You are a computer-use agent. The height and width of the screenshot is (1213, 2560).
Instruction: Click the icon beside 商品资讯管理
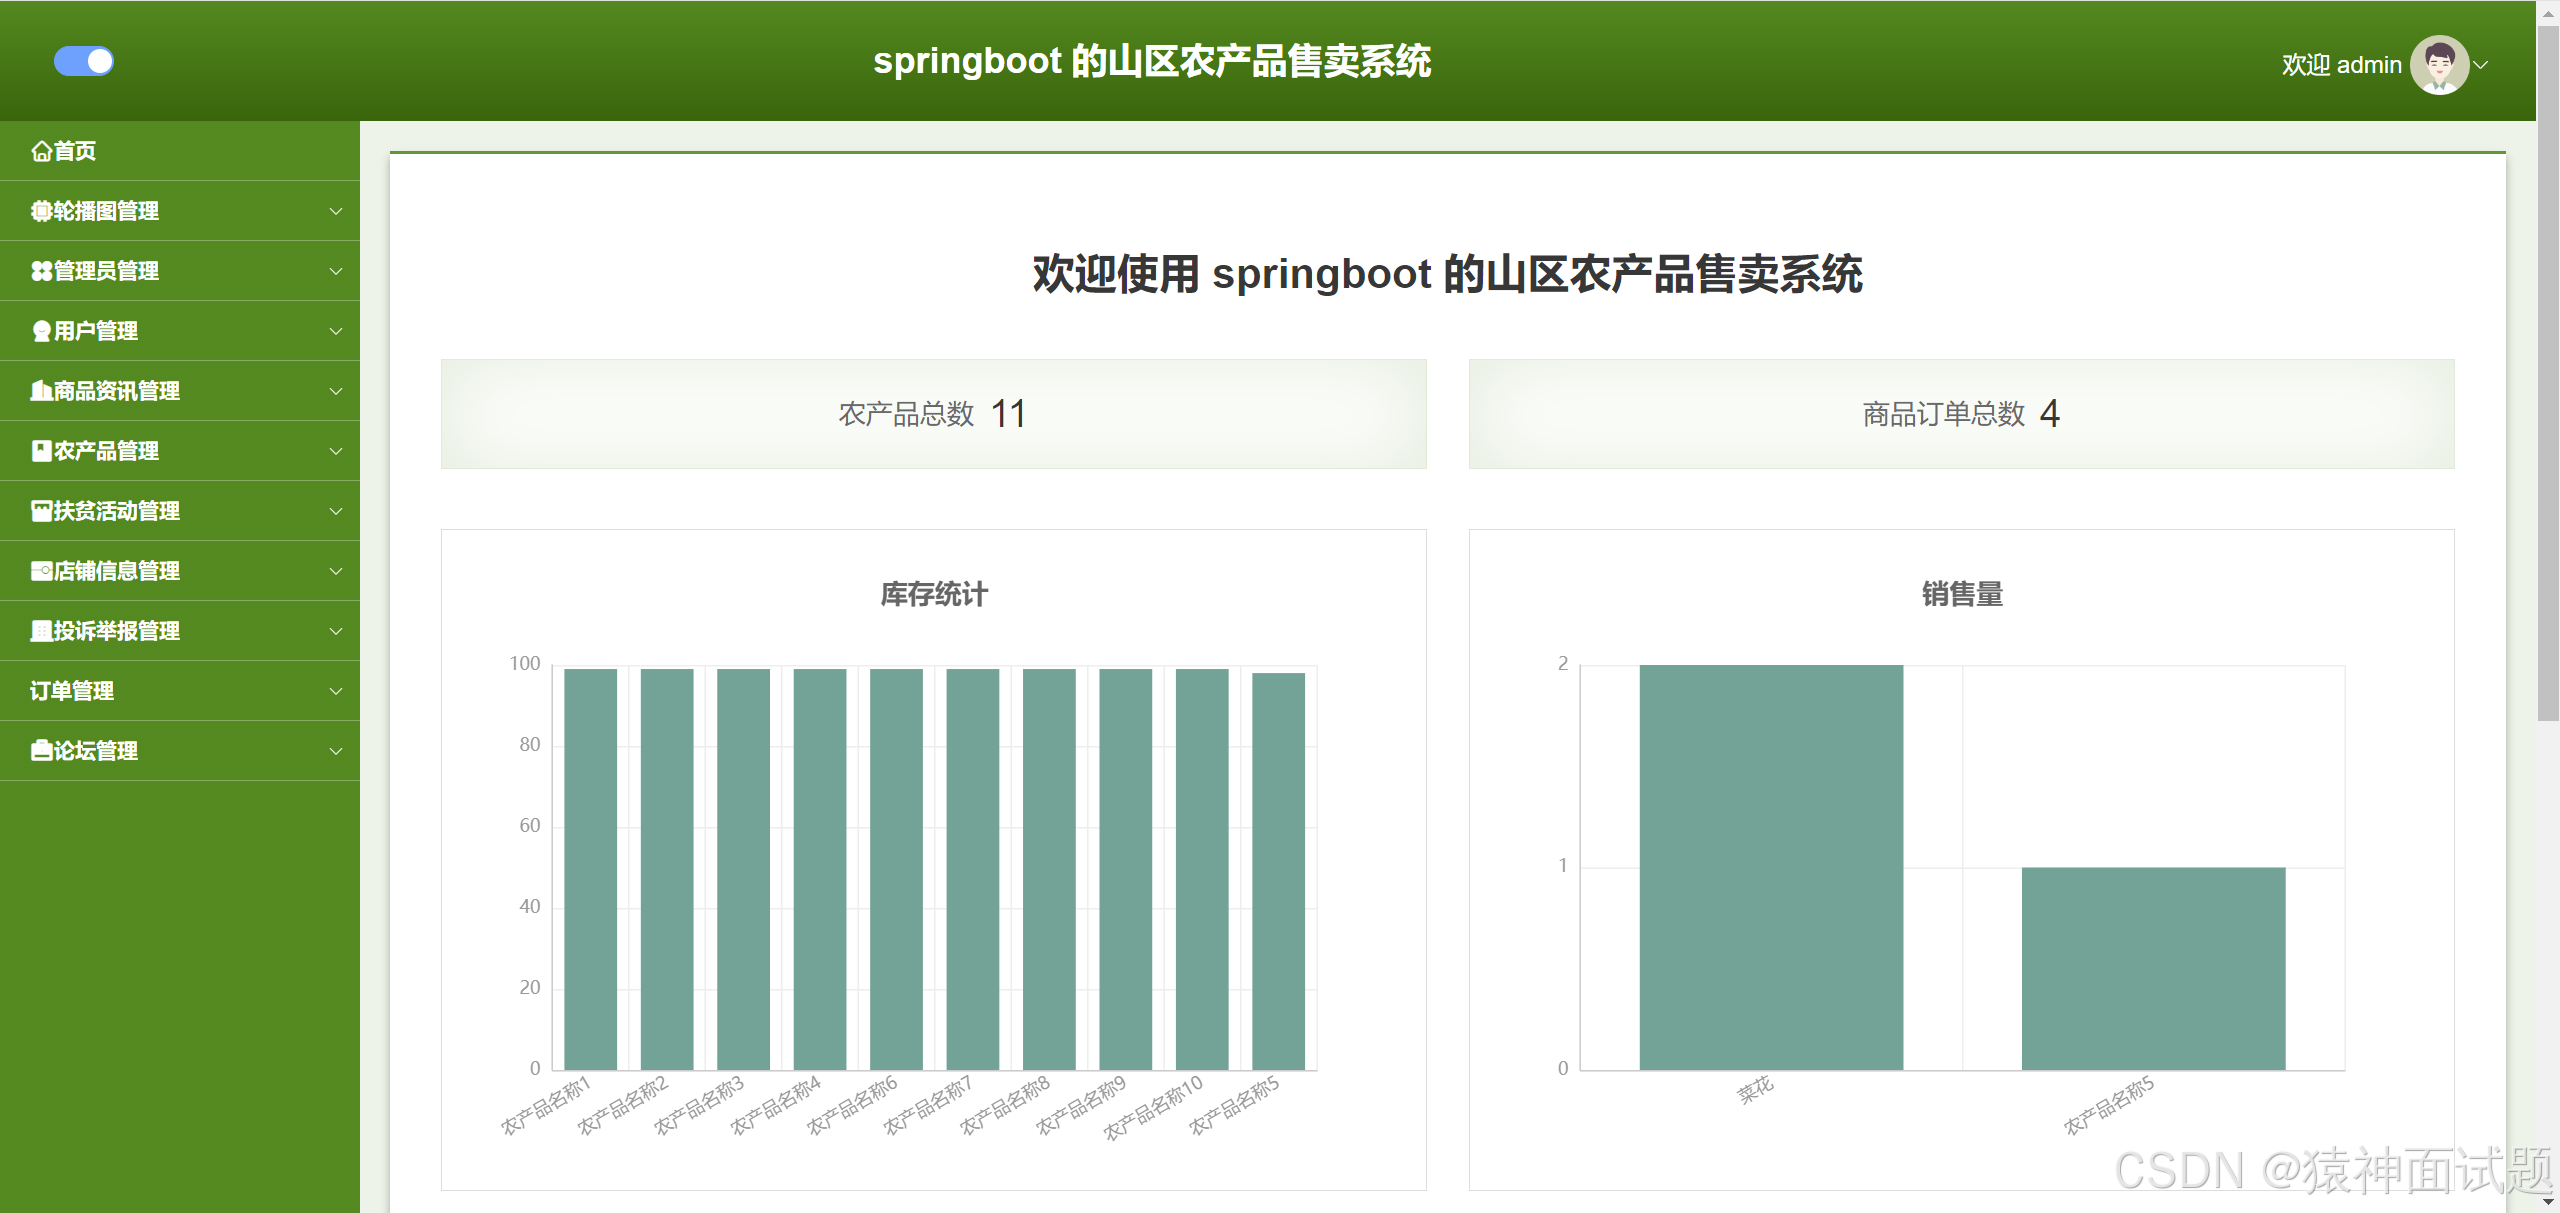coord(41,391)
